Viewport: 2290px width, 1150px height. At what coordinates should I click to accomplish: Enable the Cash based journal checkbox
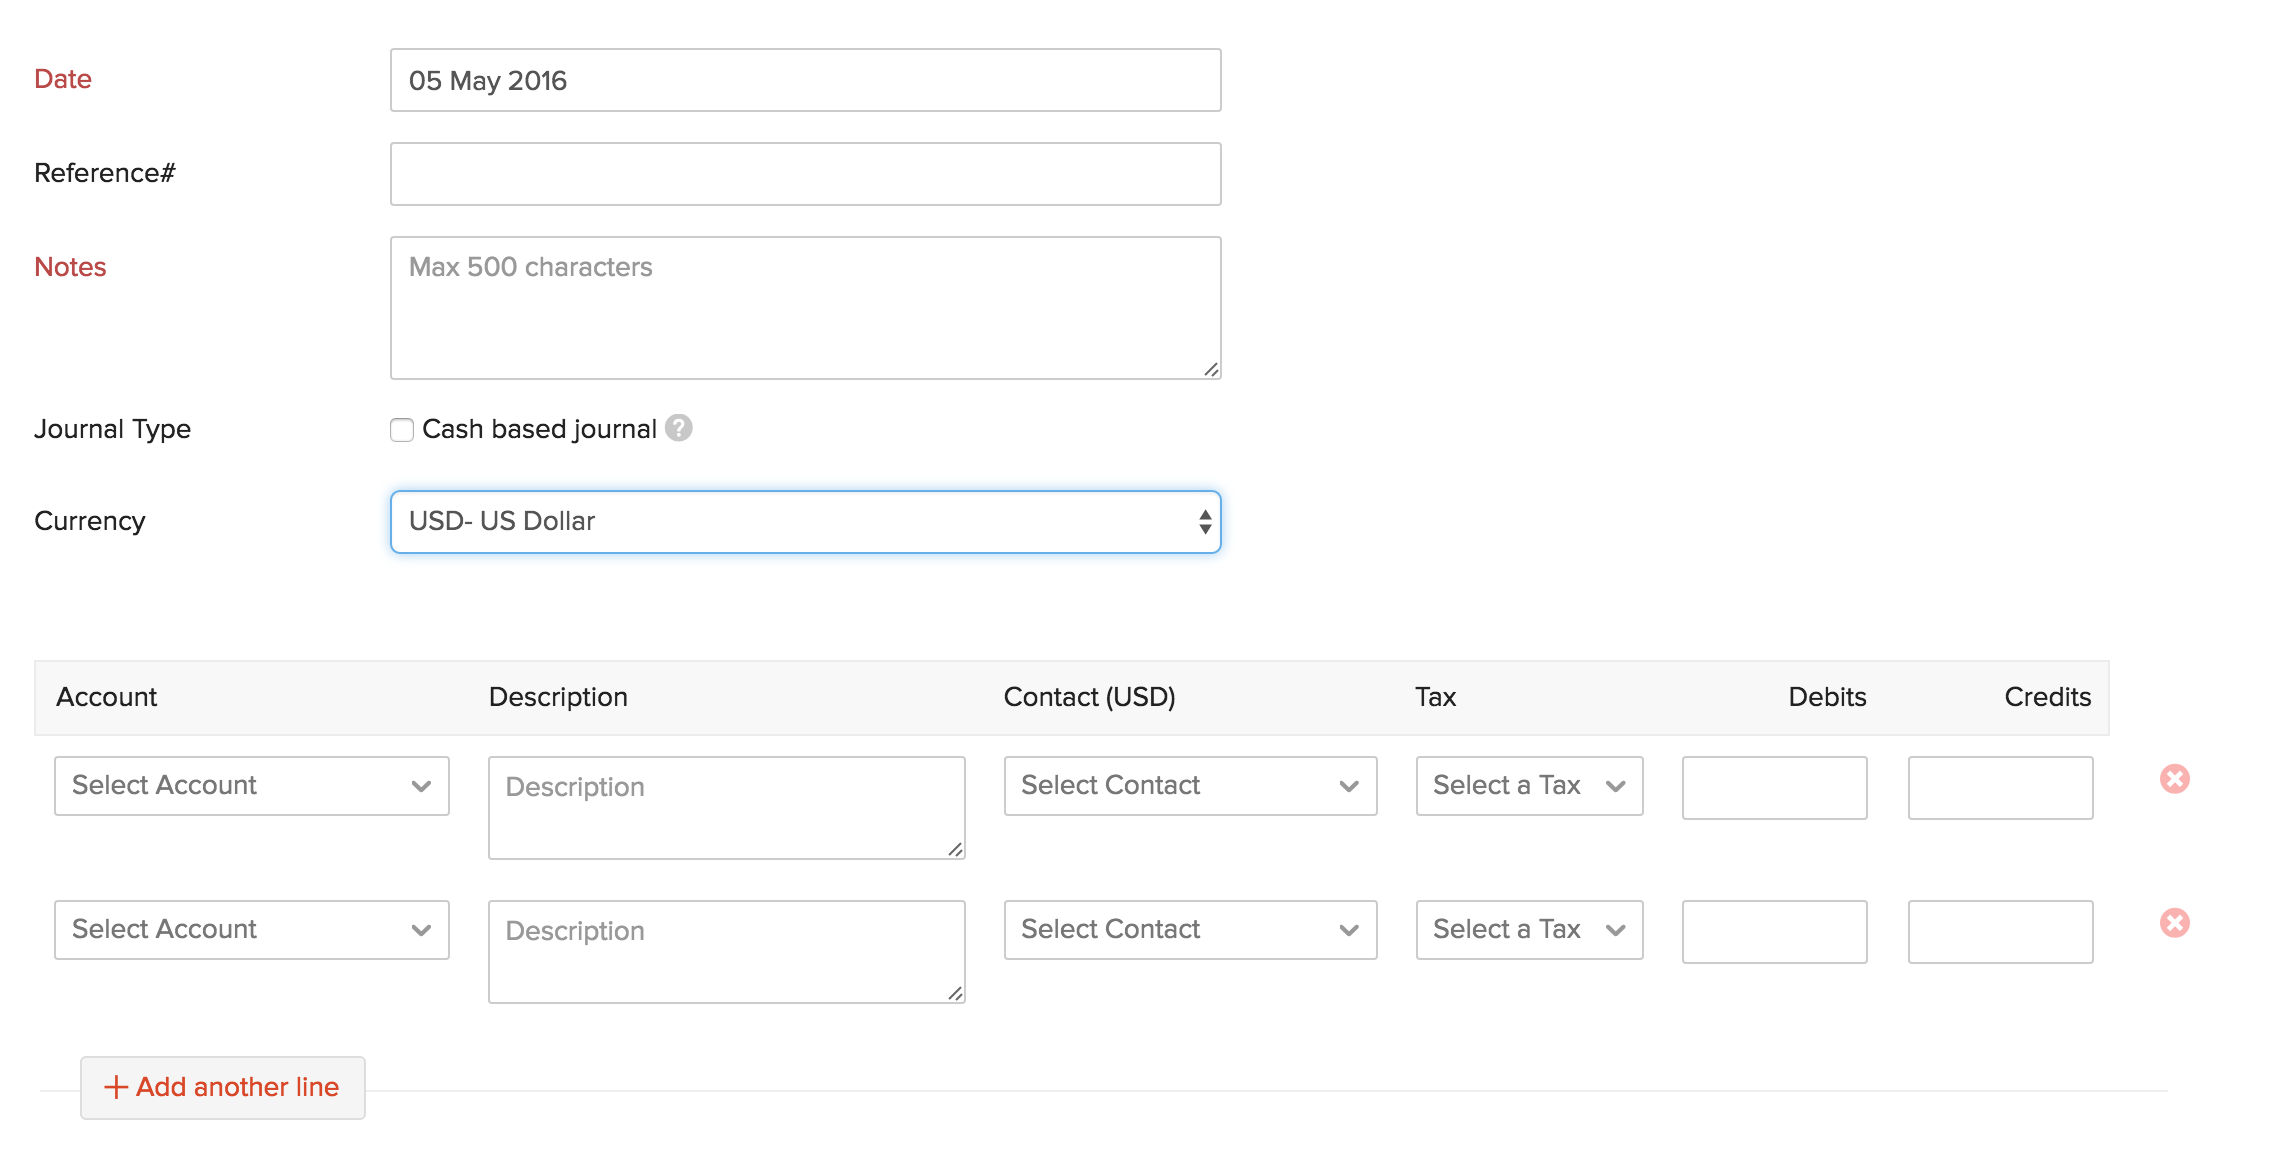click(402, 430)
